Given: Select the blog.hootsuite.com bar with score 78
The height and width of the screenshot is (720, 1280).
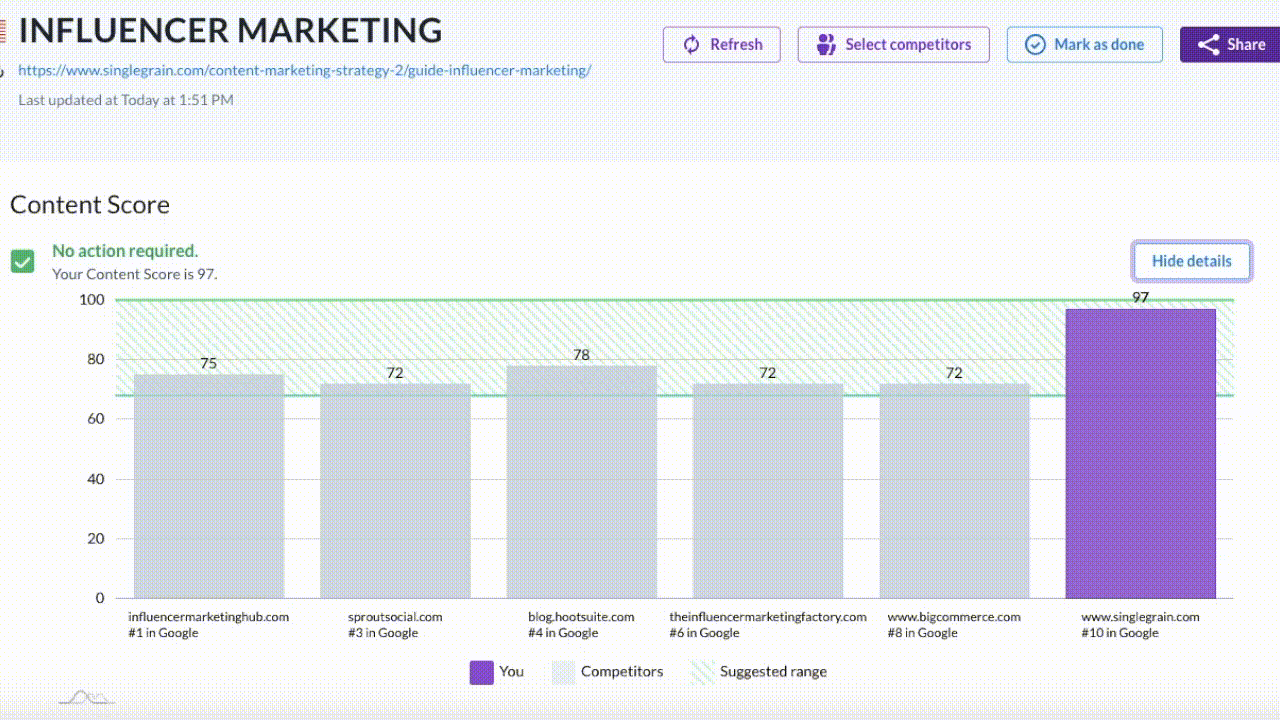Looking at the screenshot, I should (x=582, y=481).
